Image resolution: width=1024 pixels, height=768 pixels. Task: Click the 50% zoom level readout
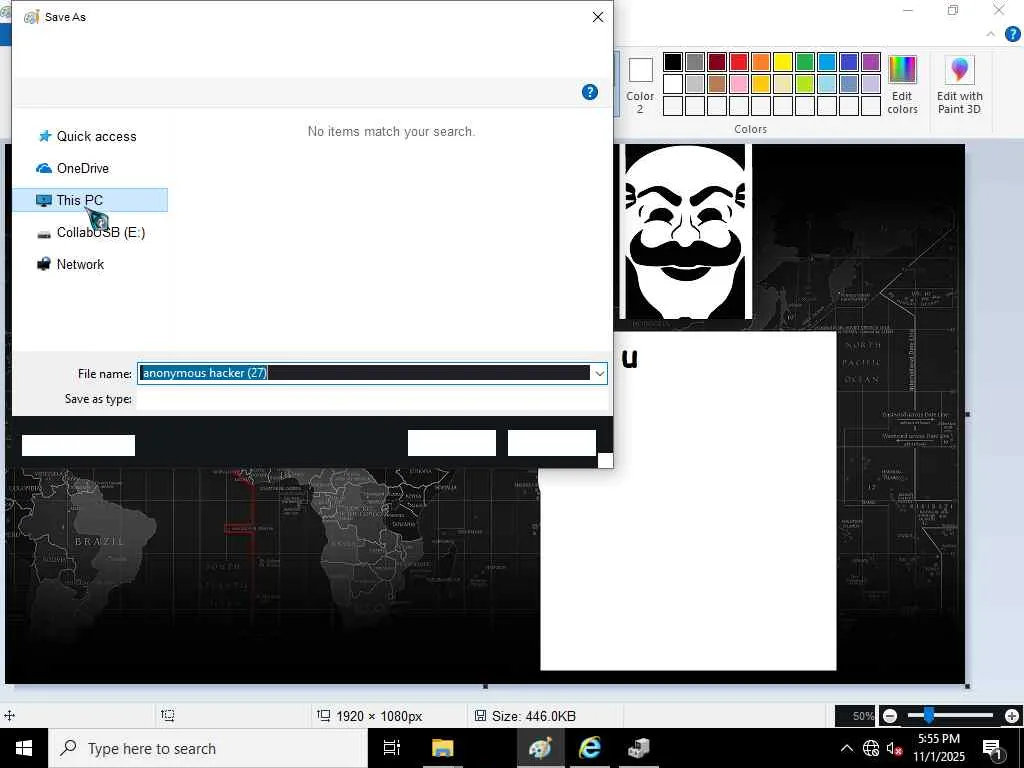[863, 716]
